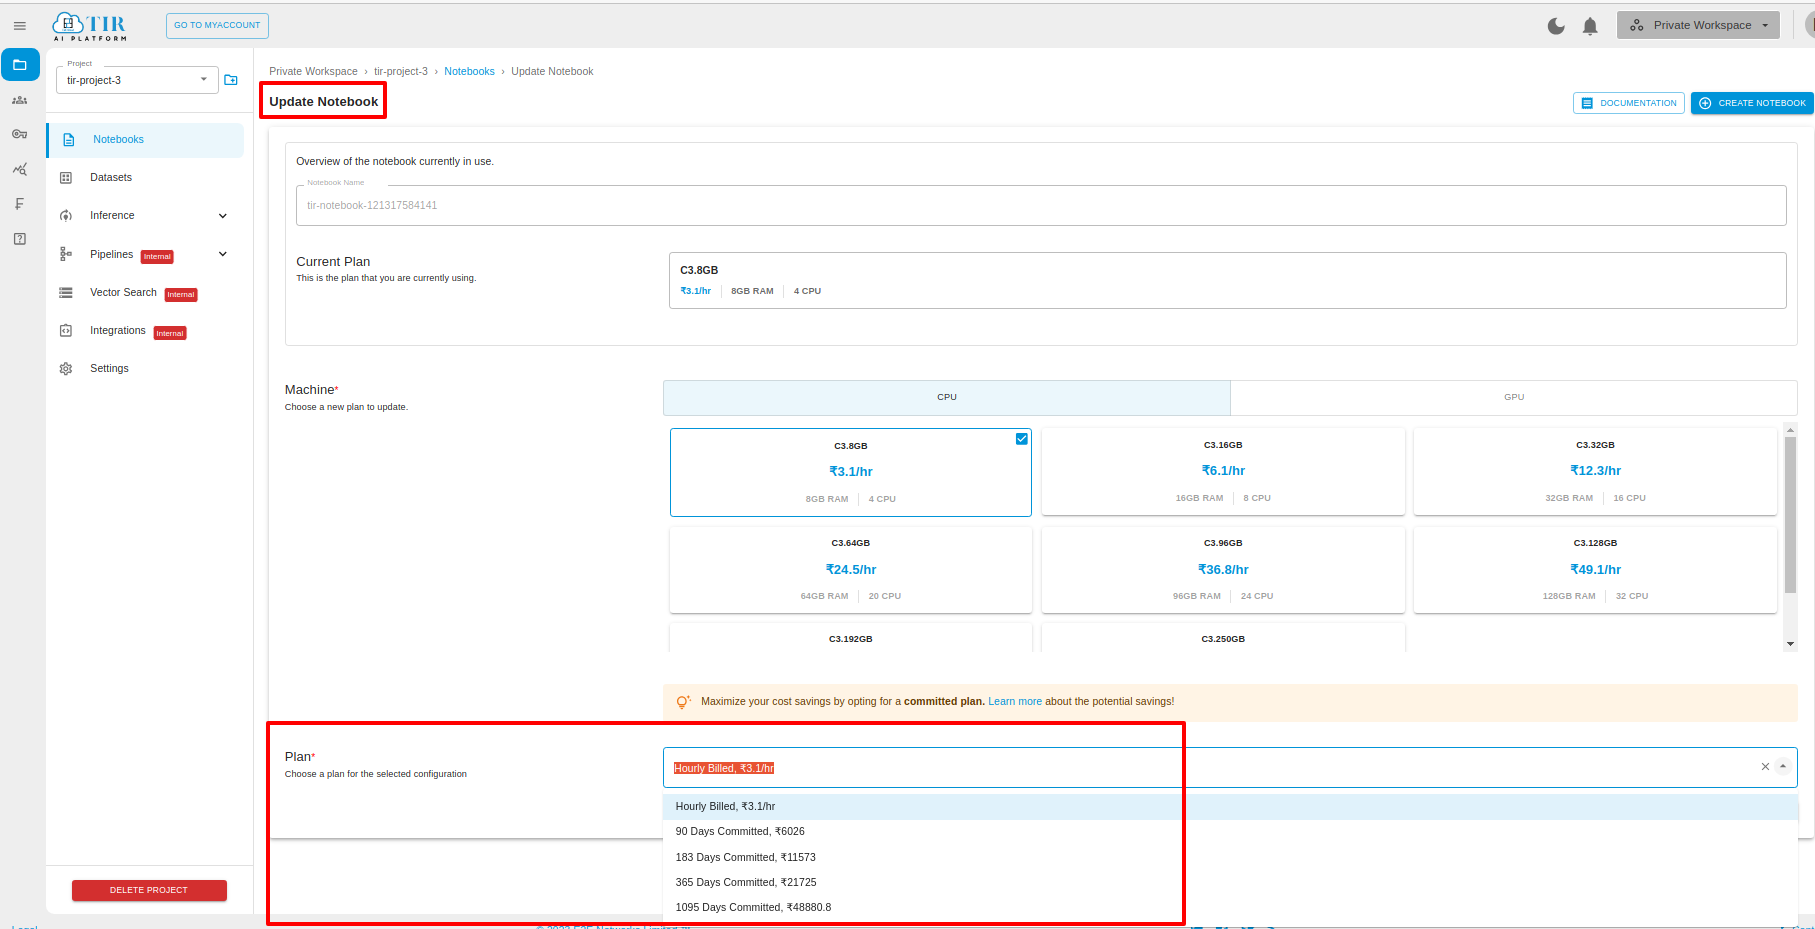Open the hamburger menu icon
Viewport: 1815px width, 929px height.
point(19,26)
